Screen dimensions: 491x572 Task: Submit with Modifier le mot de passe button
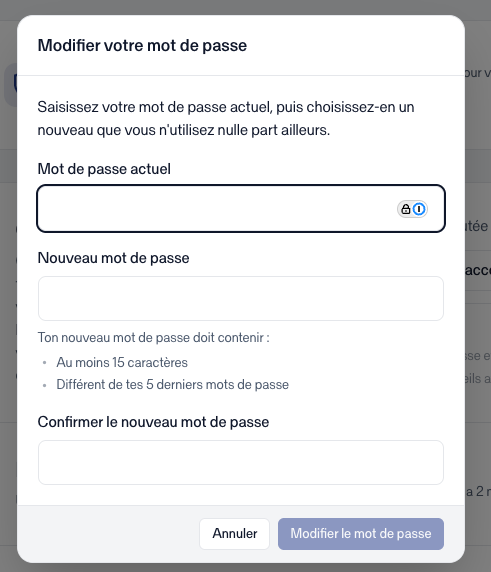click(x=361, y=534)
